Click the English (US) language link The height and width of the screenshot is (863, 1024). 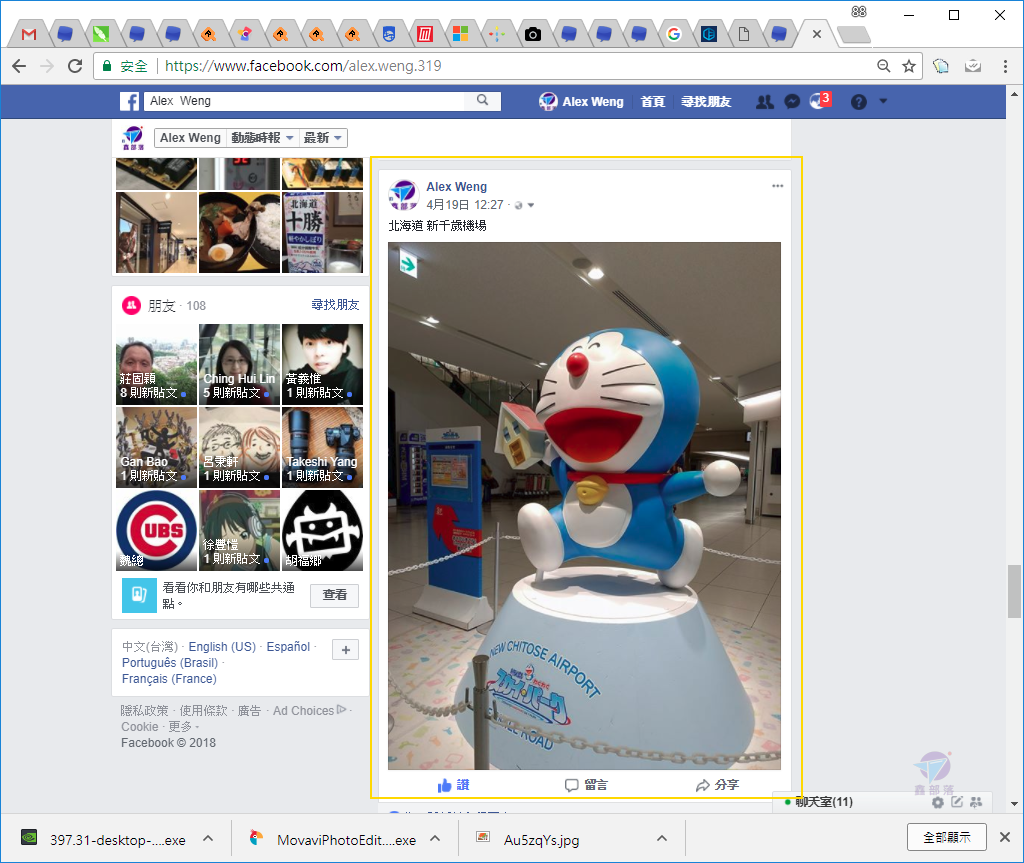[x=222, y=646]
